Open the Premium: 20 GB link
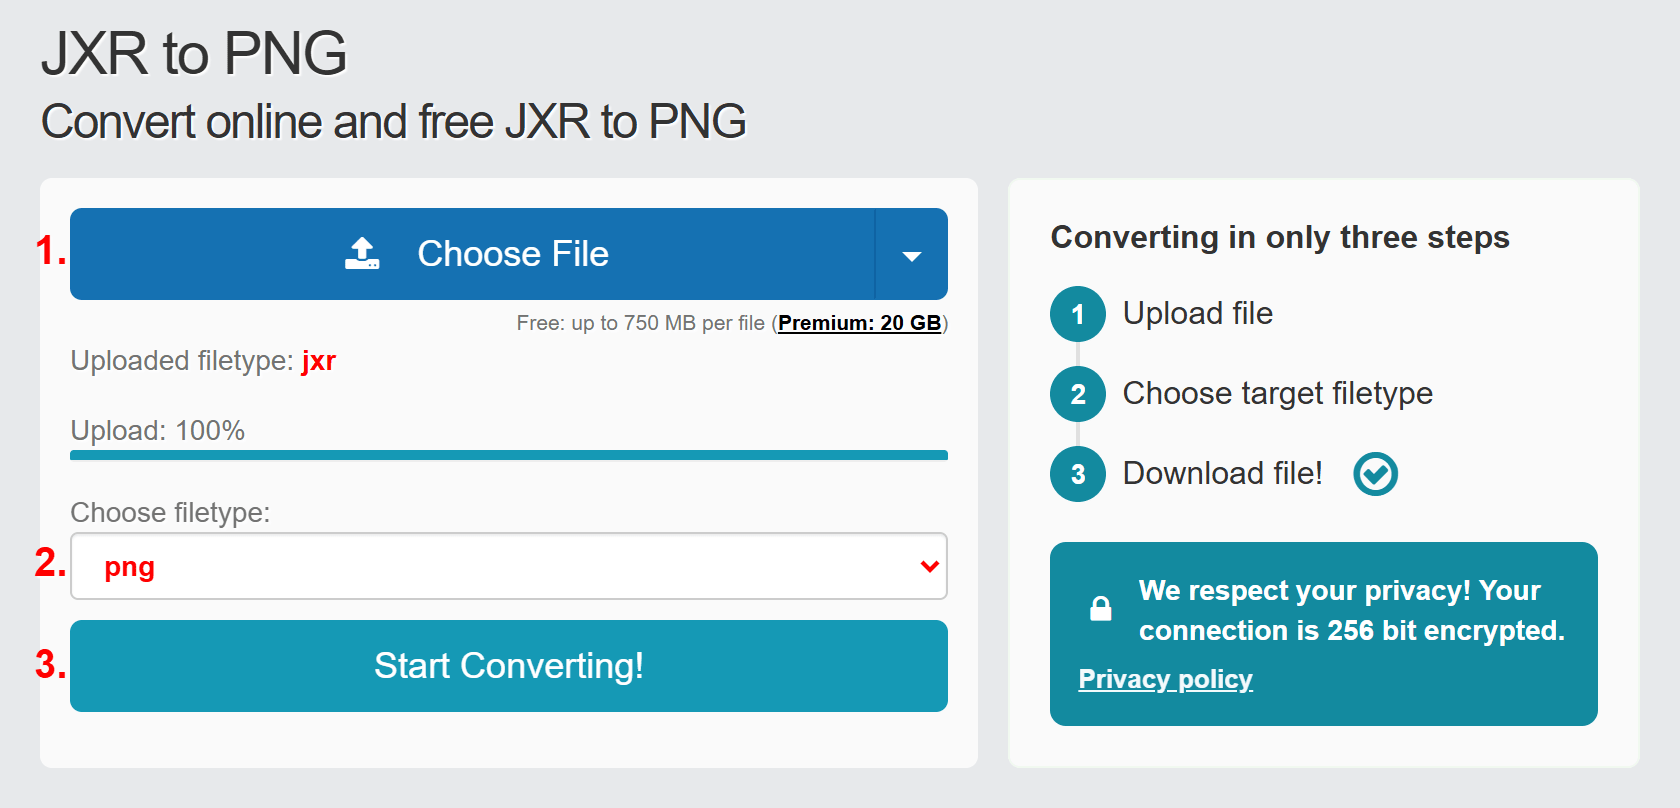The height and width of the screenshot is (808, 1680). click(859, 323)
